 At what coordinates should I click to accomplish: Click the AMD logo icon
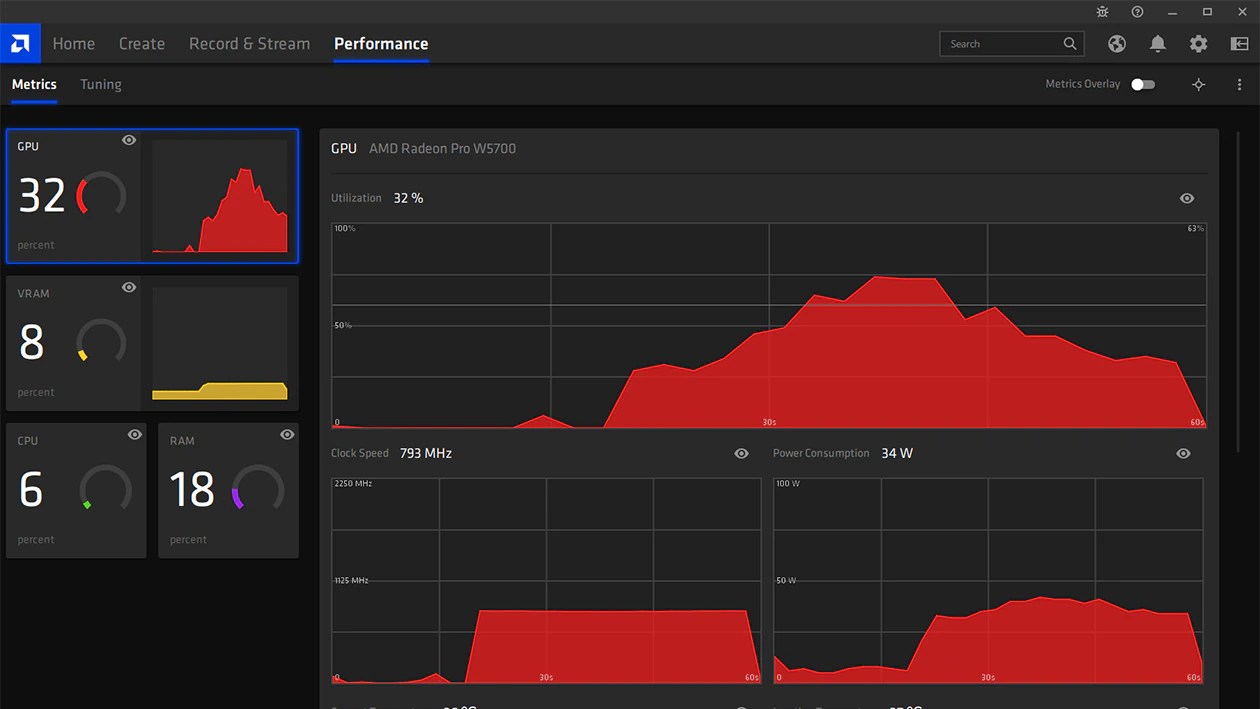click(x=20, y=43)
